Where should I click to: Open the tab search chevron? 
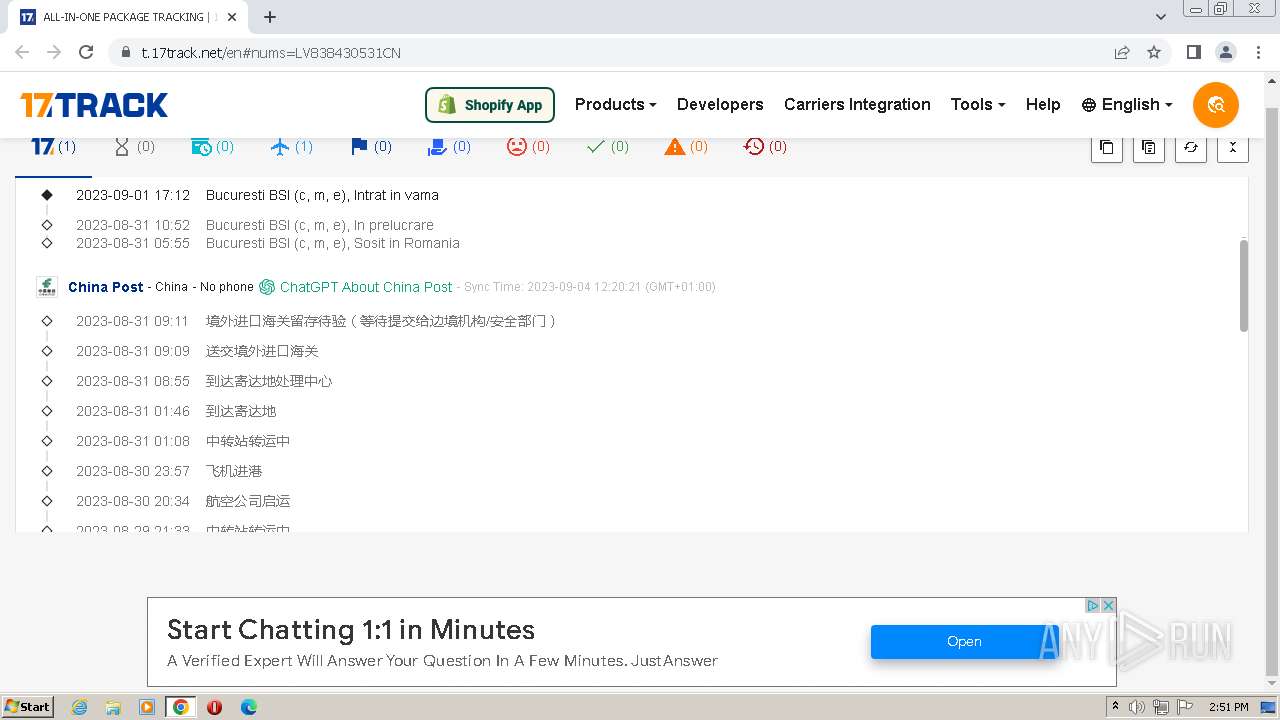pos(1161,17)
